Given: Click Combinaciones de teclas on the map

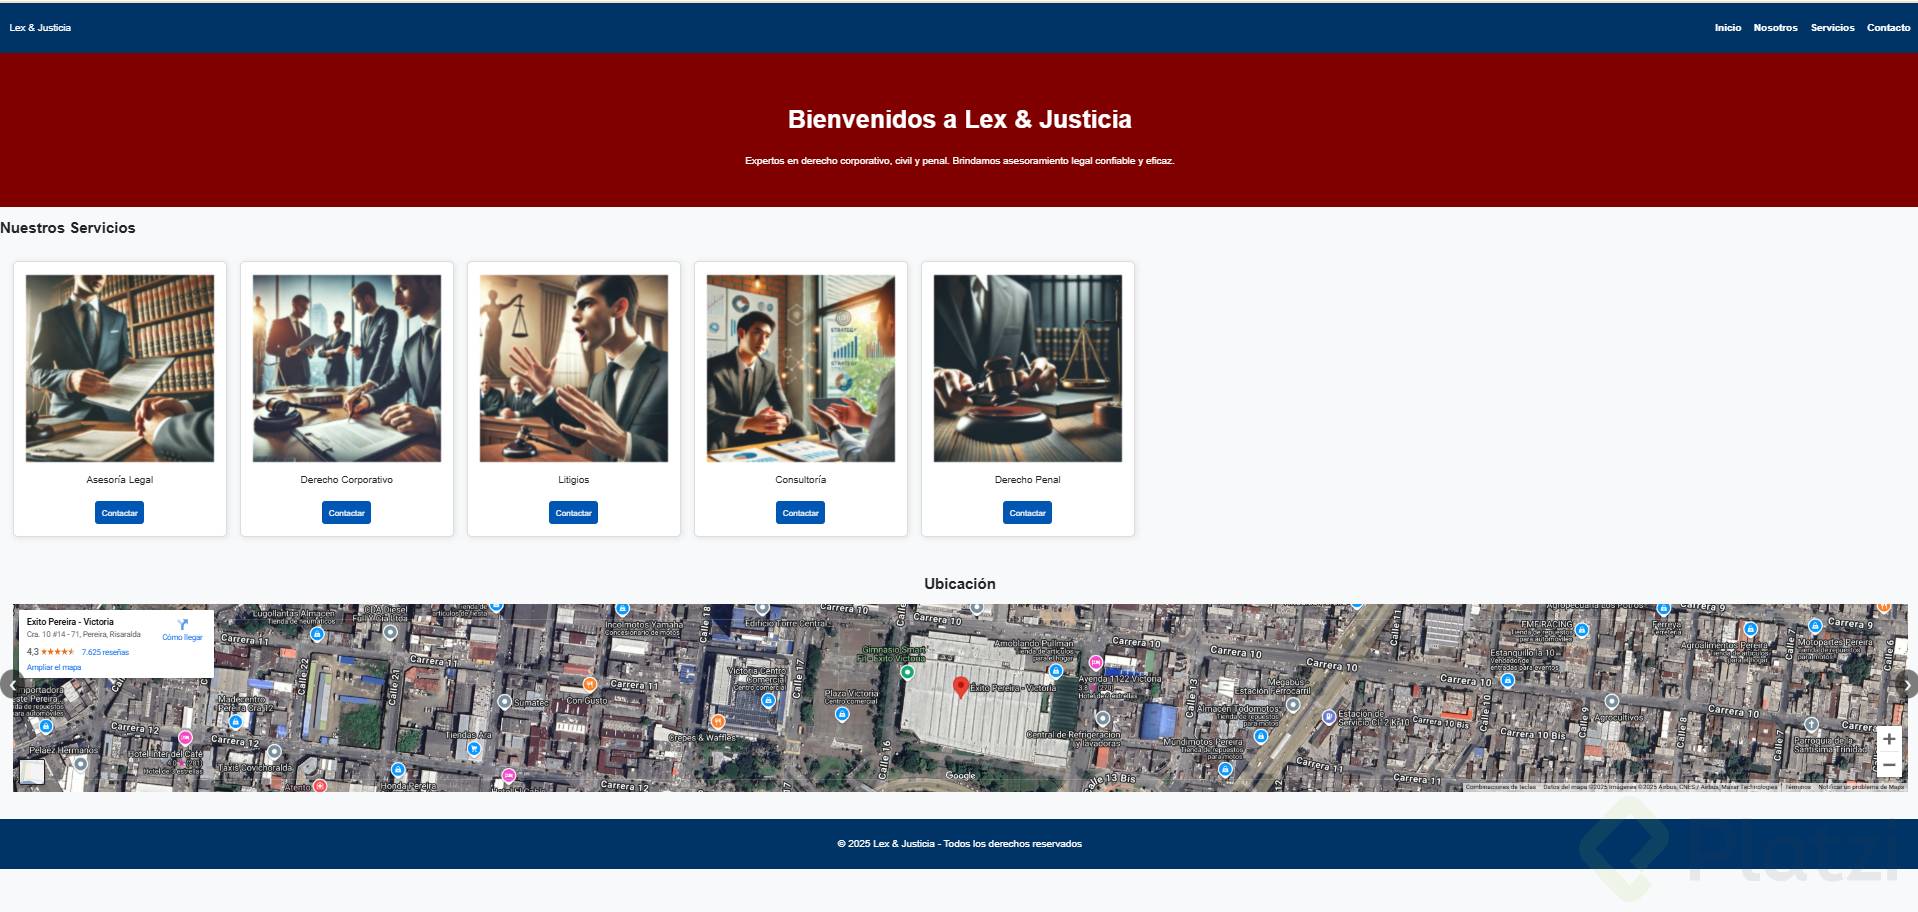Looking at the screenshot, I should pyautogui.click(x=1500, y=787).
